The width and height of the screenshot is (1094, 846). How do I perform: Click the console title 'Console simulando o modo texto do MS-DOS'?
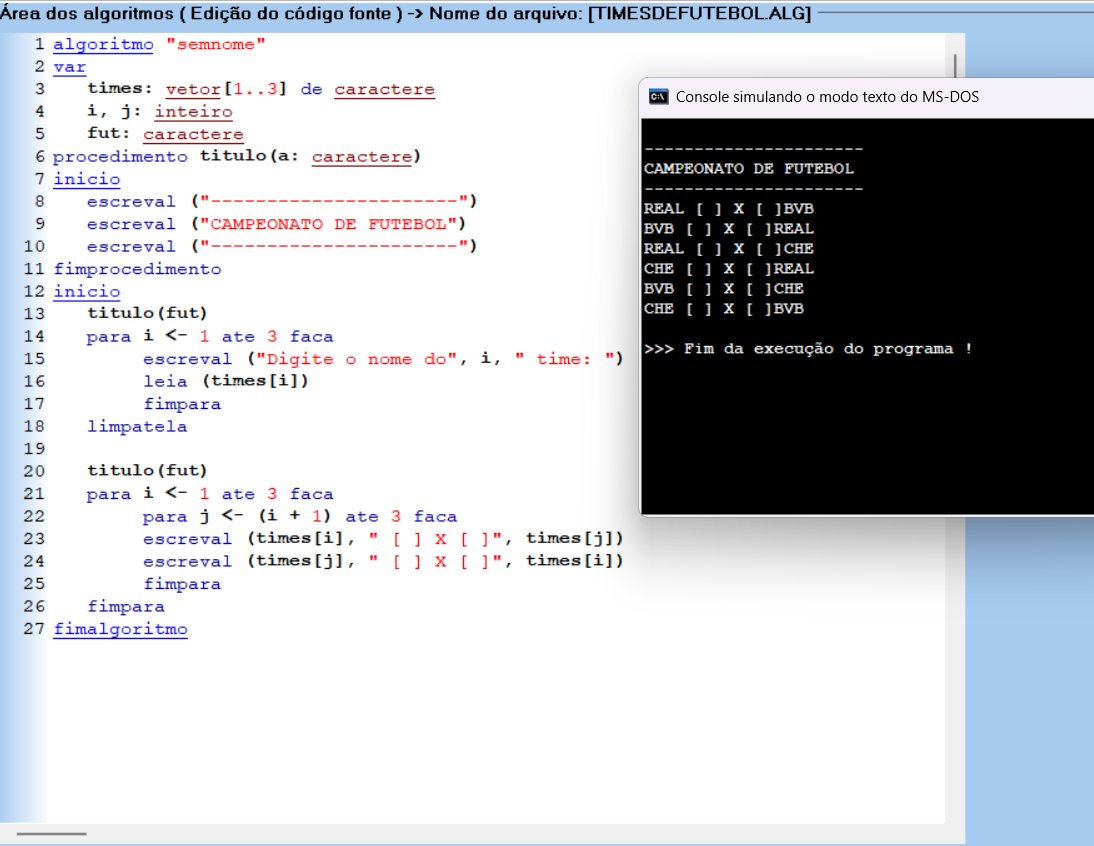[827, 97]
